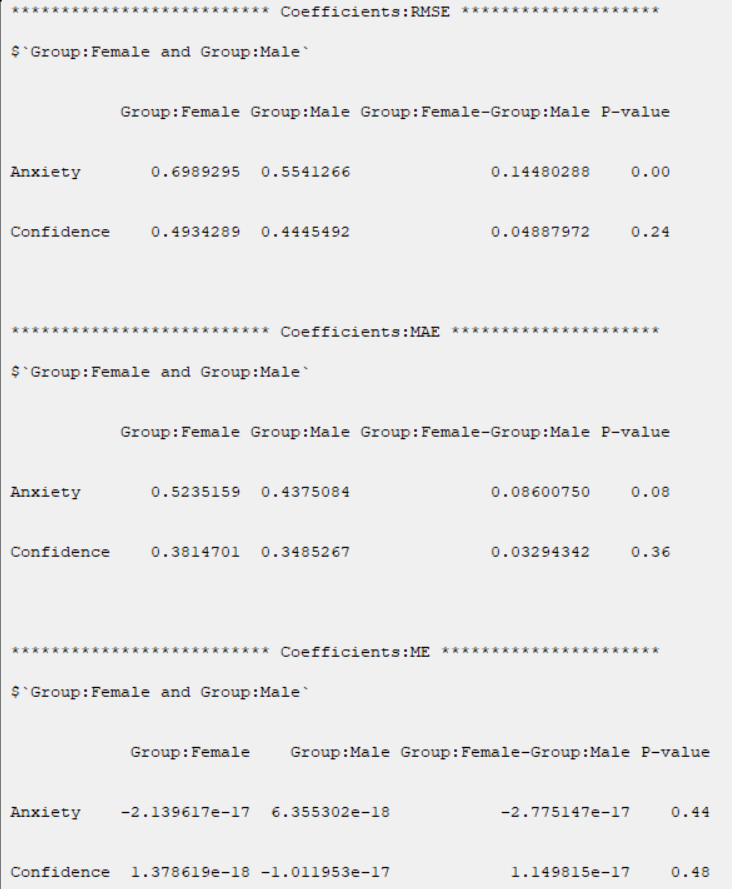
Task: Click the value 0.4934289 in RMSE table
Action: (195, 232)
